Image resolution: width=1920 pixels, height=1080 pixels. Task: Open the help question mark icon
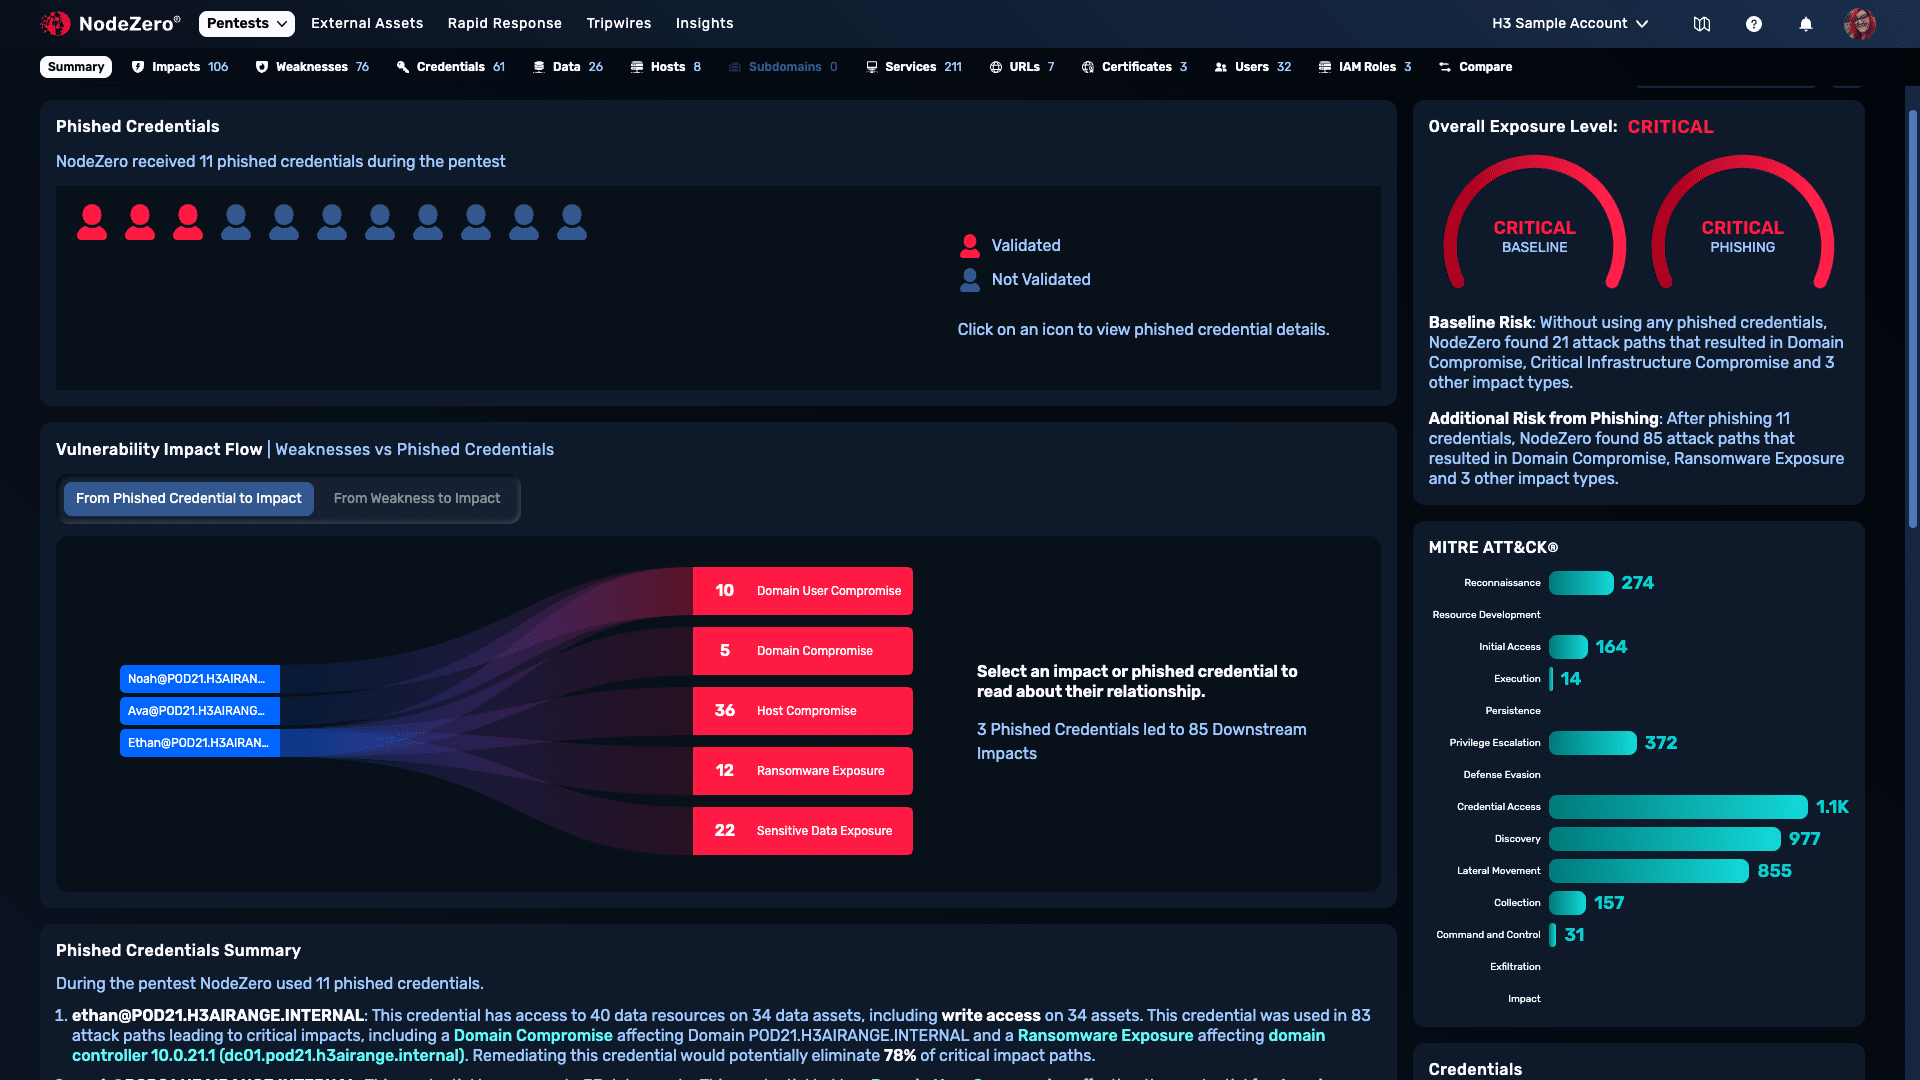pyautogui.click(x=1754, y=24)
